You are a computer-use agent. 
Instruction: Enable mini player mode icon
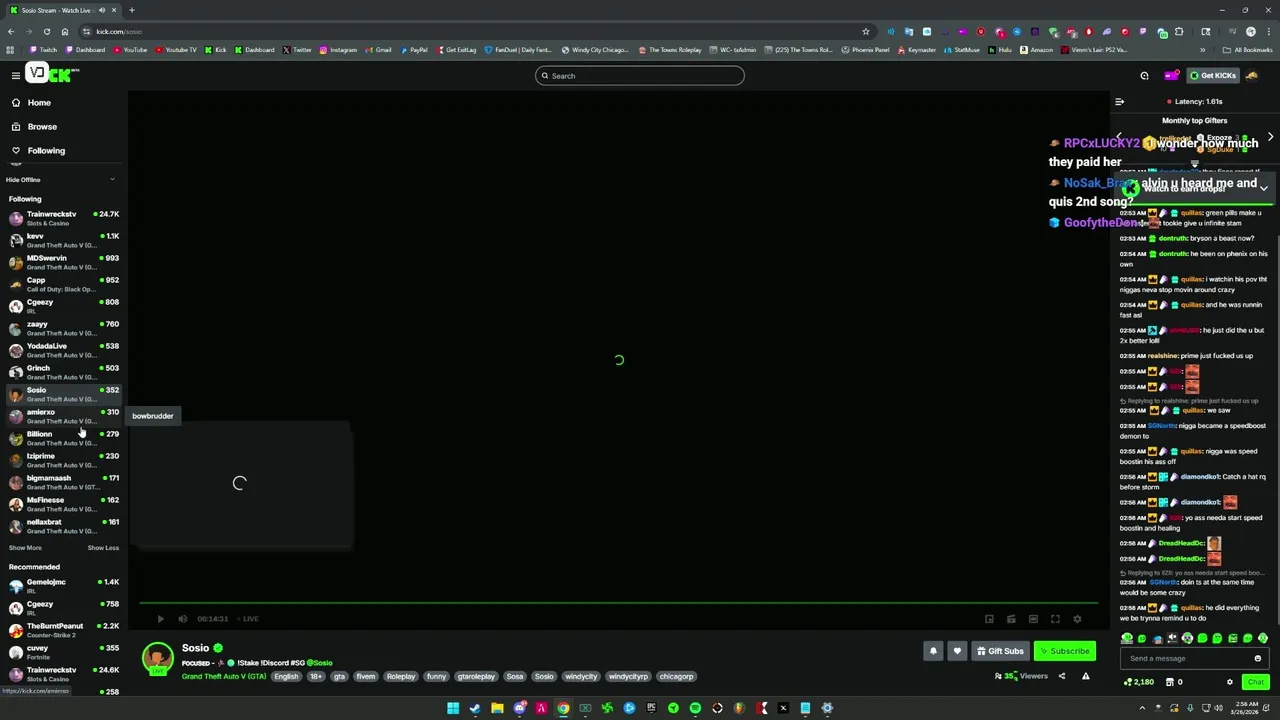(989, 619)
